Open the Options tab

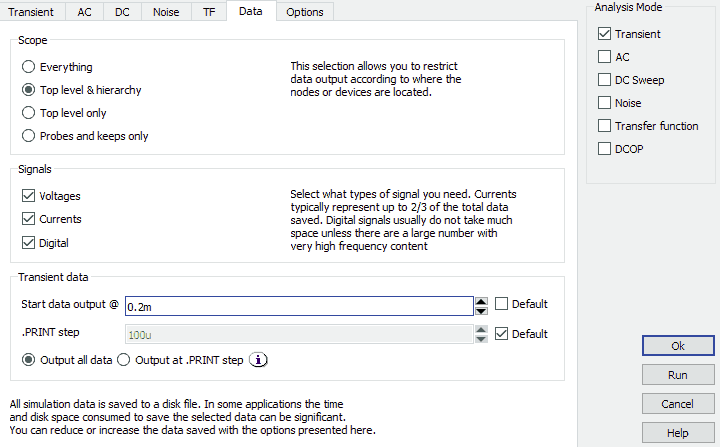[x=304, y=12]
